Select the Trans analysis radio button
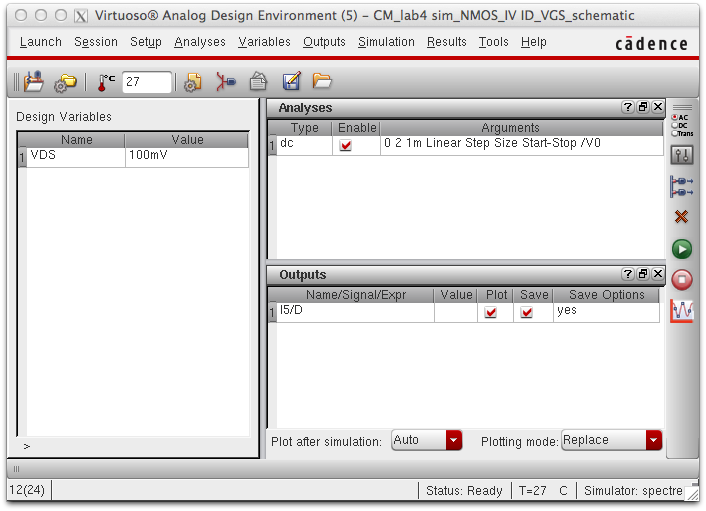 click(x=674, y=133)
